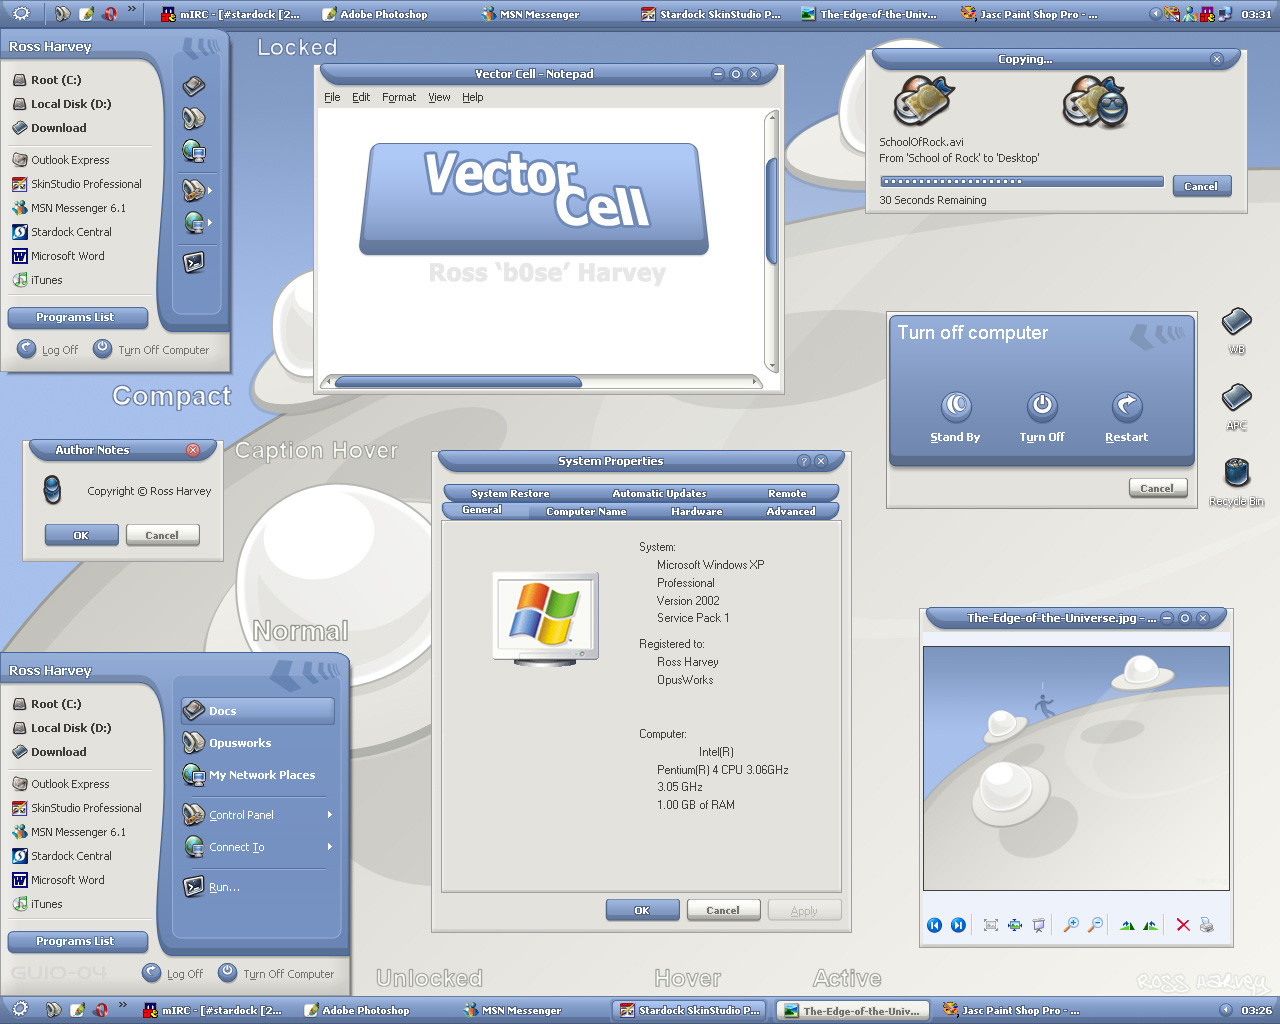Open the Recycle Bin desktop icon
The height and width of the screenshot is (1024, 1280).
(1237, 475)
